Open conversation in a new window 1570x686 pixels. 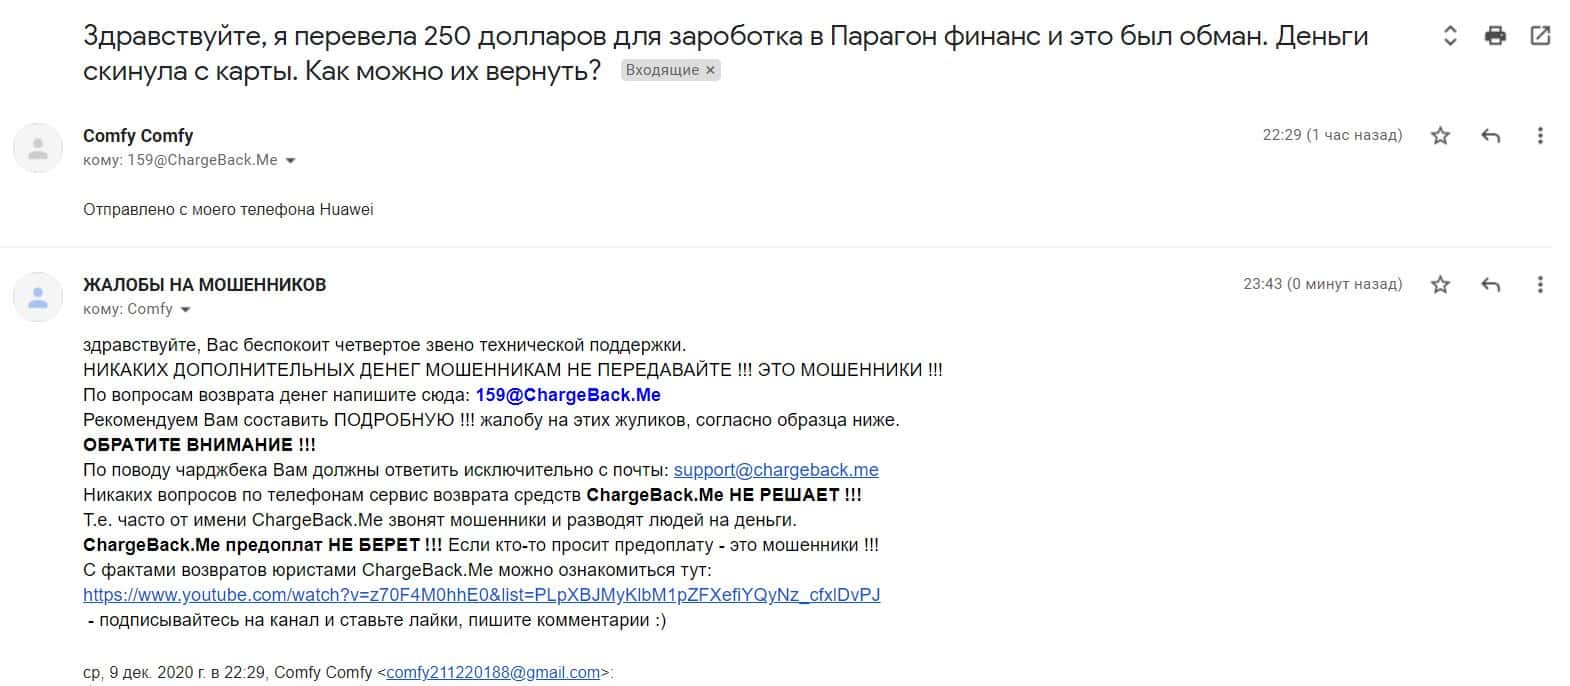click(x=1540, y=37)
